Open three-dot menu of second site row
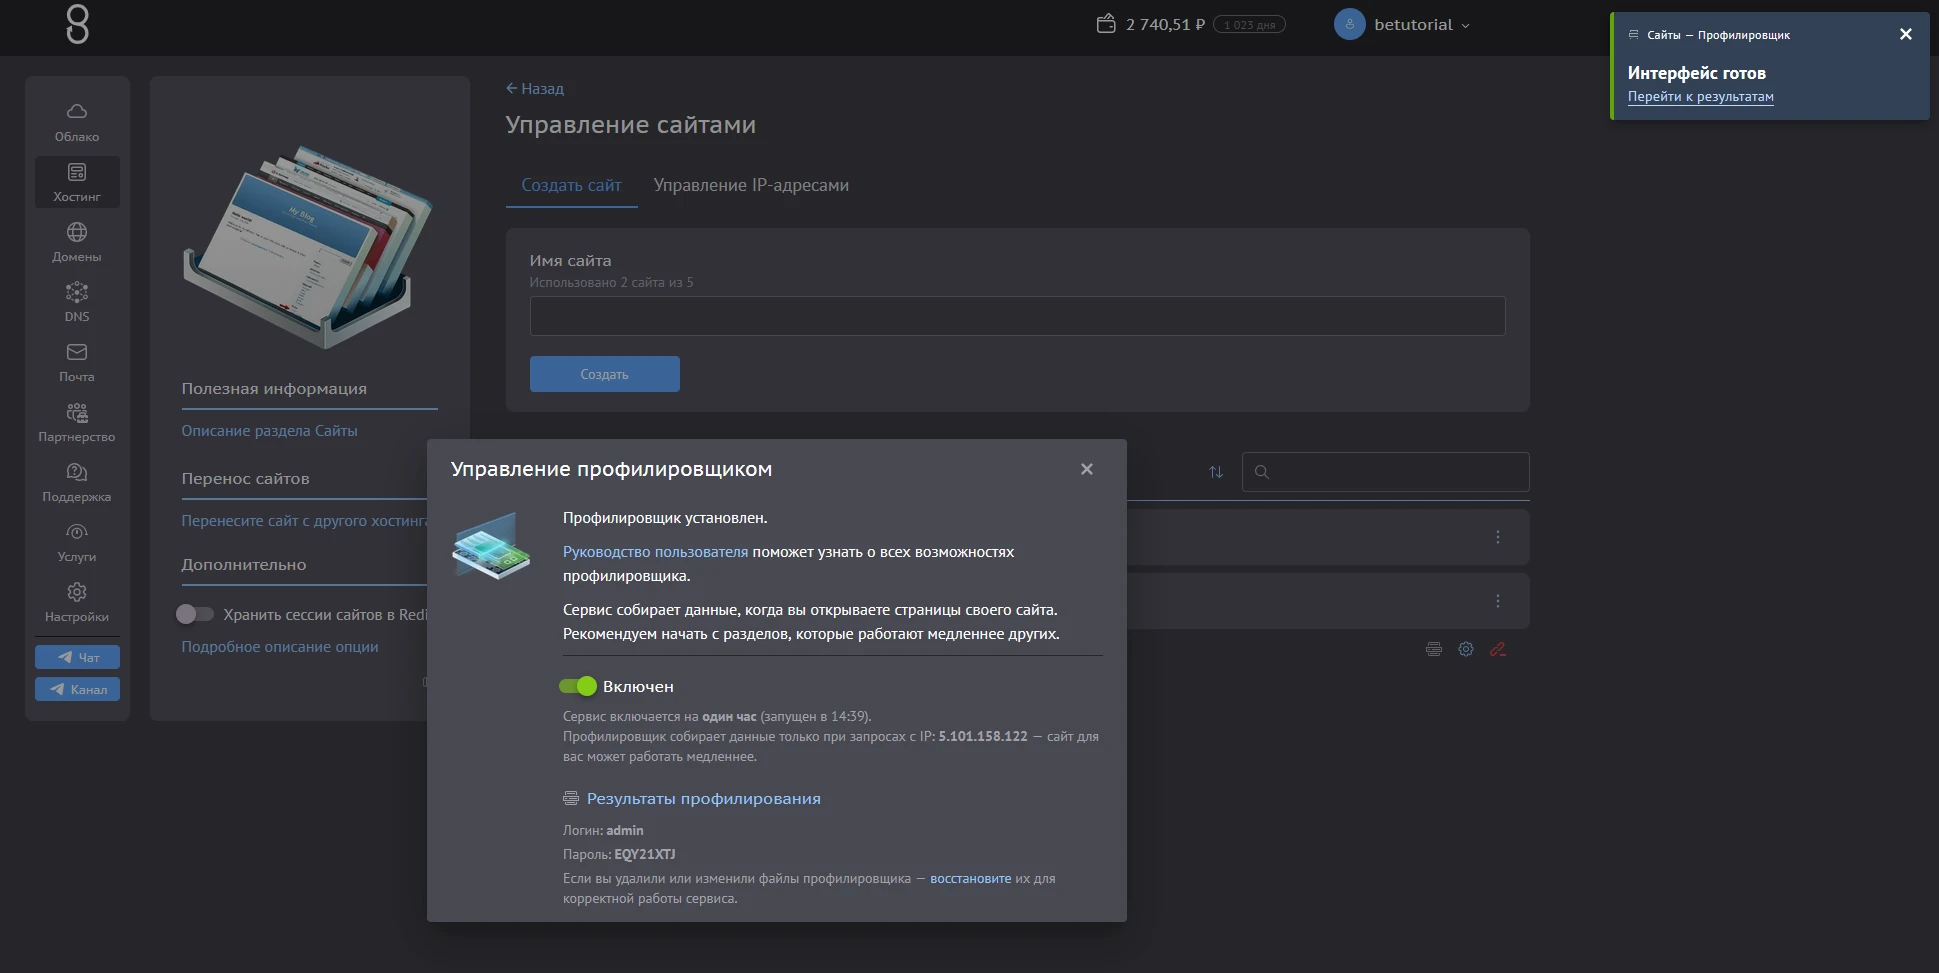Viewport: 1939px width, 973px height. [x=1497, y=601]
